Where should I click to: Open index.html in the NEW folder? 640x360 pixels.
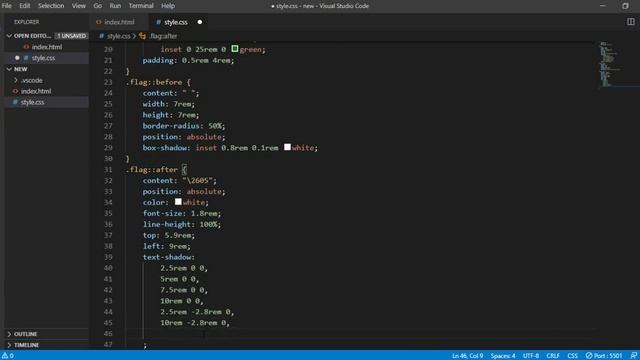click(36, 91)
